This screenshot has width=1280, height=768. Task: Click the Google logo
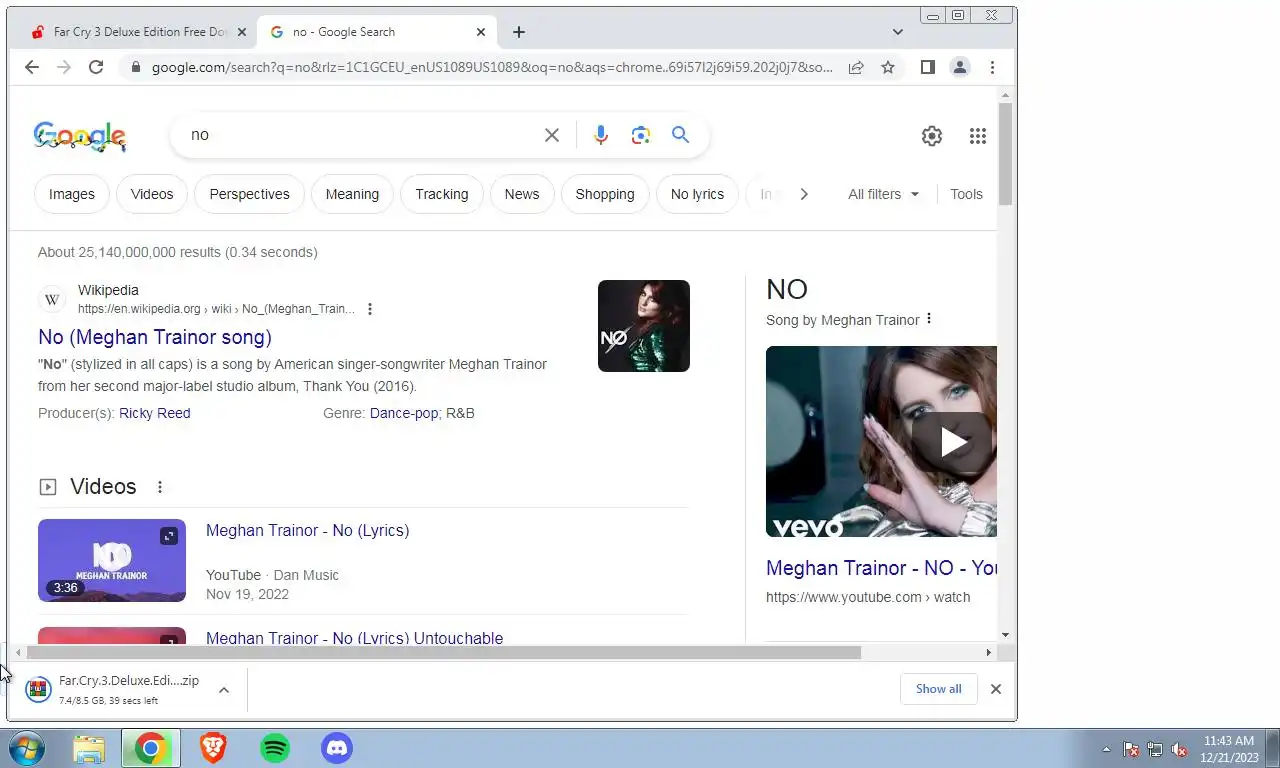point(80,135)
